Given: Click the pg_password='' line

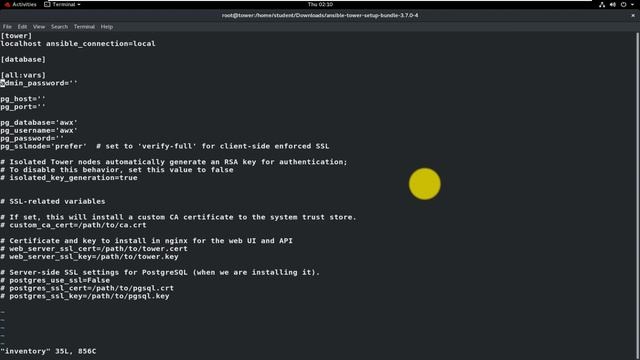Looking at the screenshot, I should click(x=32, y=138).
